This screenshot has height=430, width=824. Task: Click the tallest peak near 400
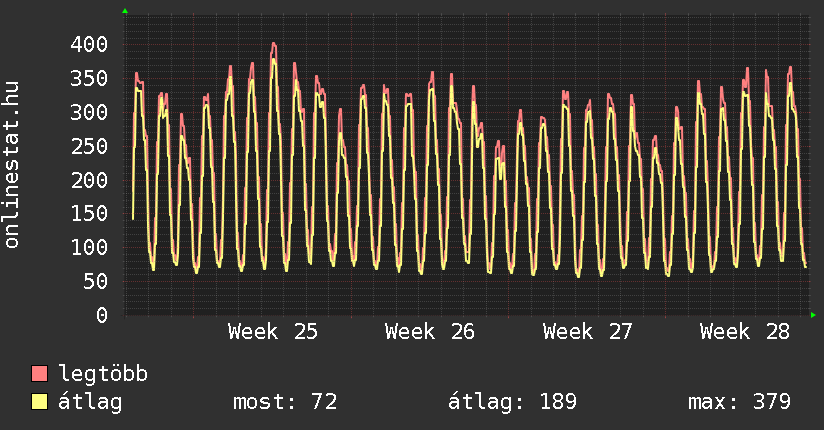(x=273, y=46)
